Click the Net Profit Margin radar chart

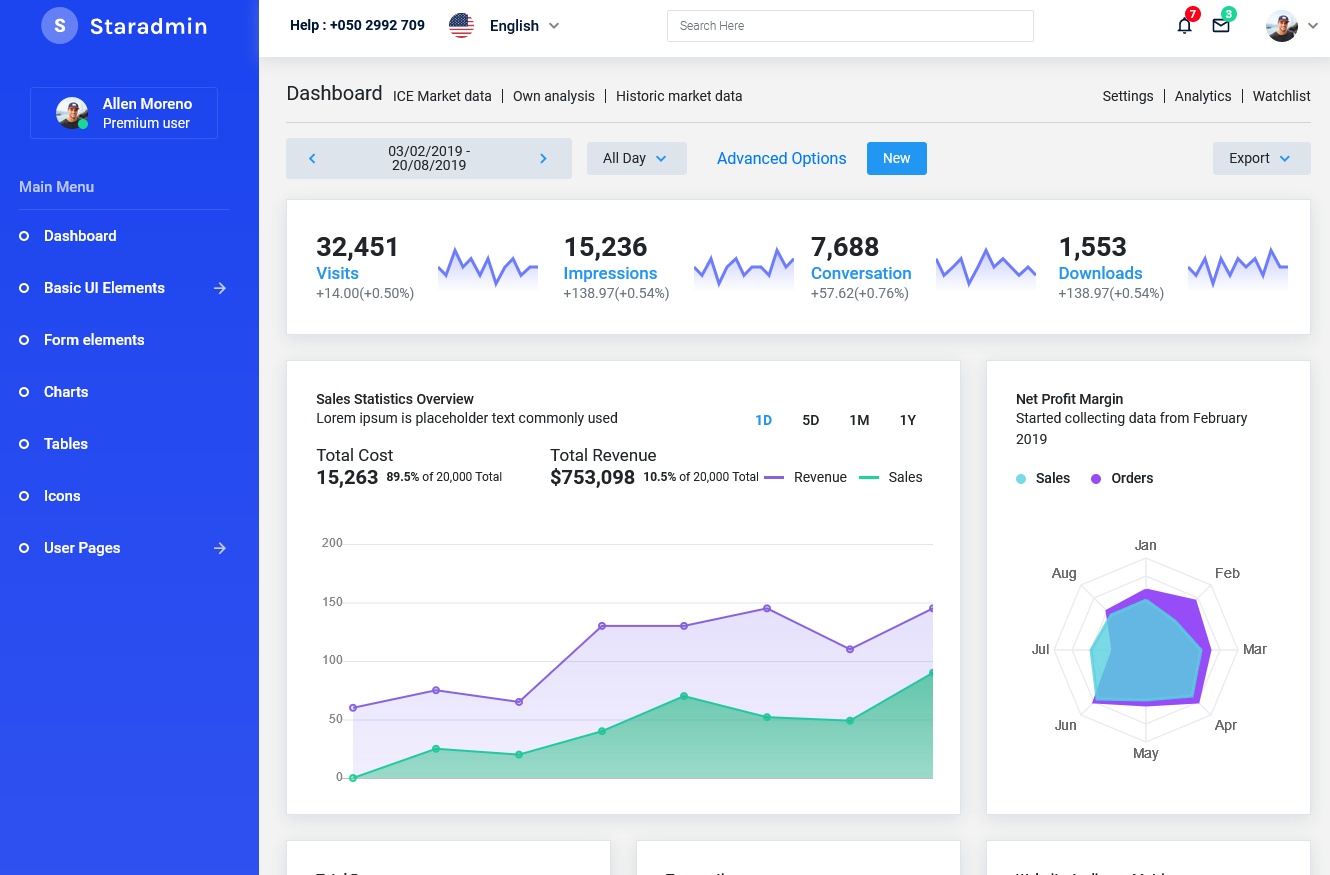[x=1146, y=650]
